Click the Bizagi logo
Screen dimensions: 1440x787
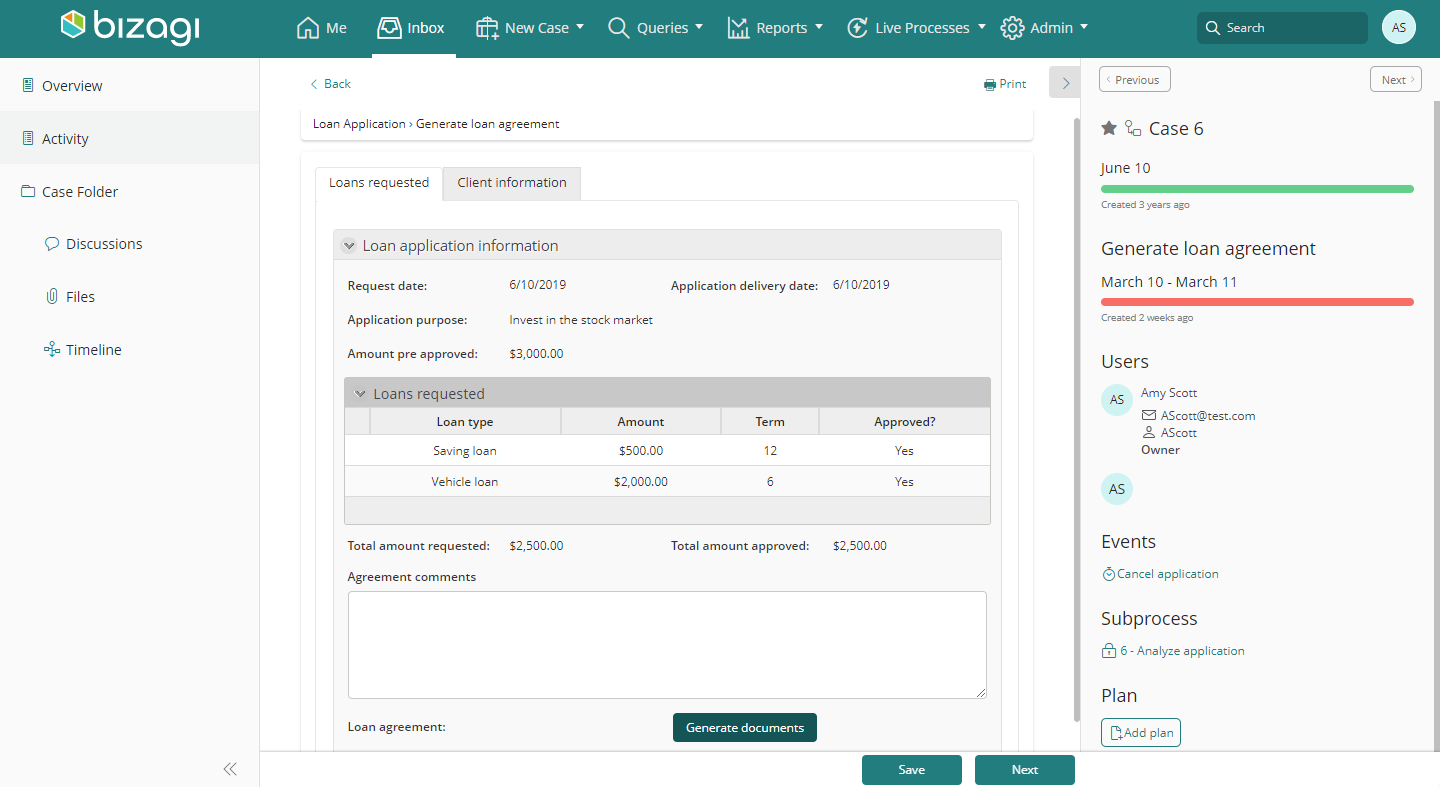click(130, 27)
